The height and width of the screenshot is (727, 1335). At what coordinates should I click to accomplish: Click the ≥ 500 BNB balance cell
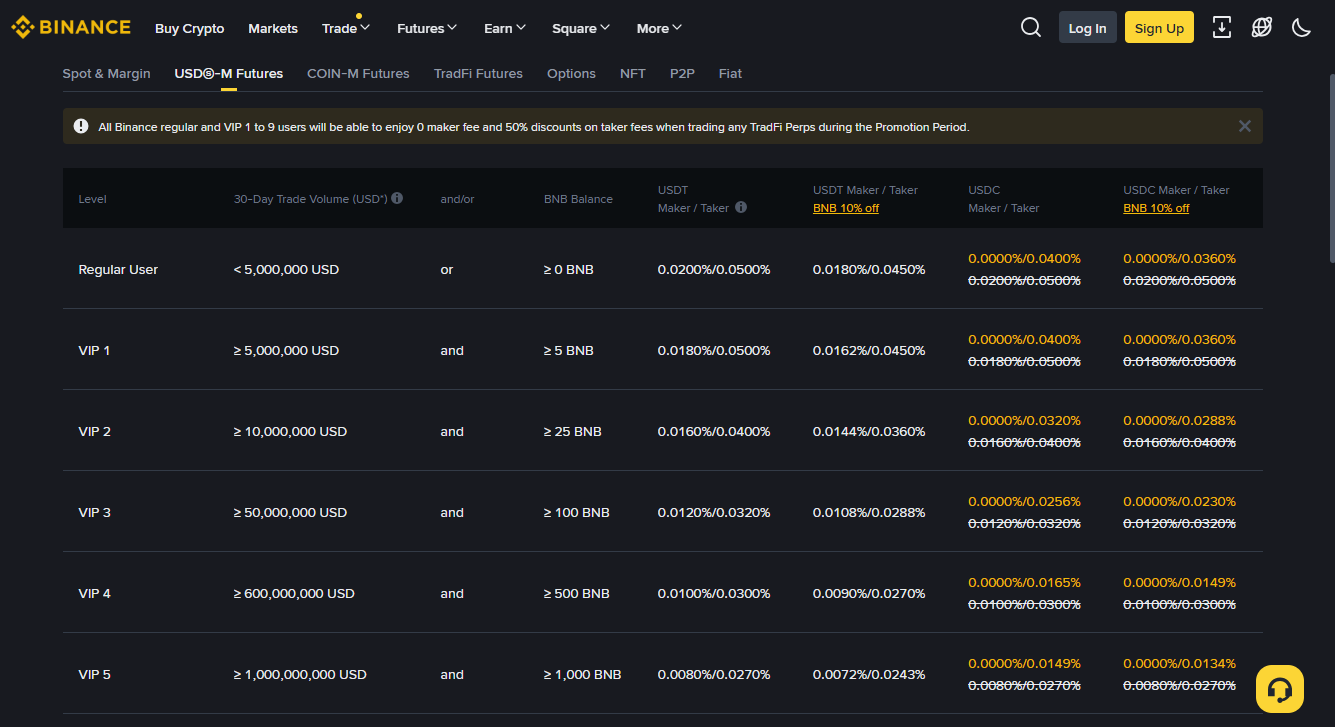tap(577, 593)
